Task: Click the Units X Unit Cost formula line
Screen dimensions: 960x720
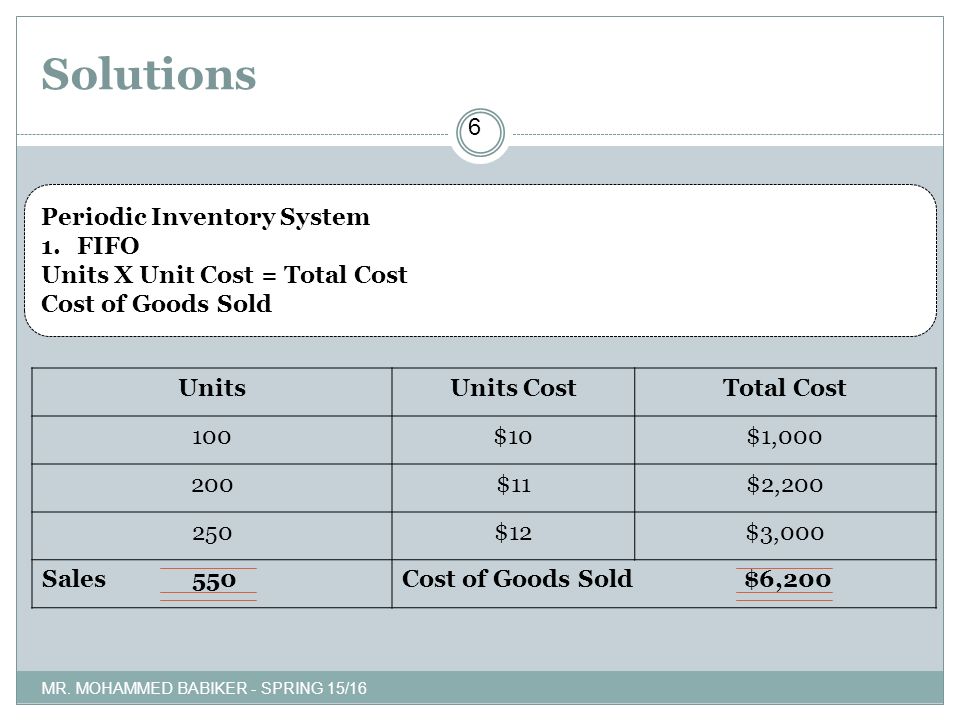Action: (x=224, y=275)
